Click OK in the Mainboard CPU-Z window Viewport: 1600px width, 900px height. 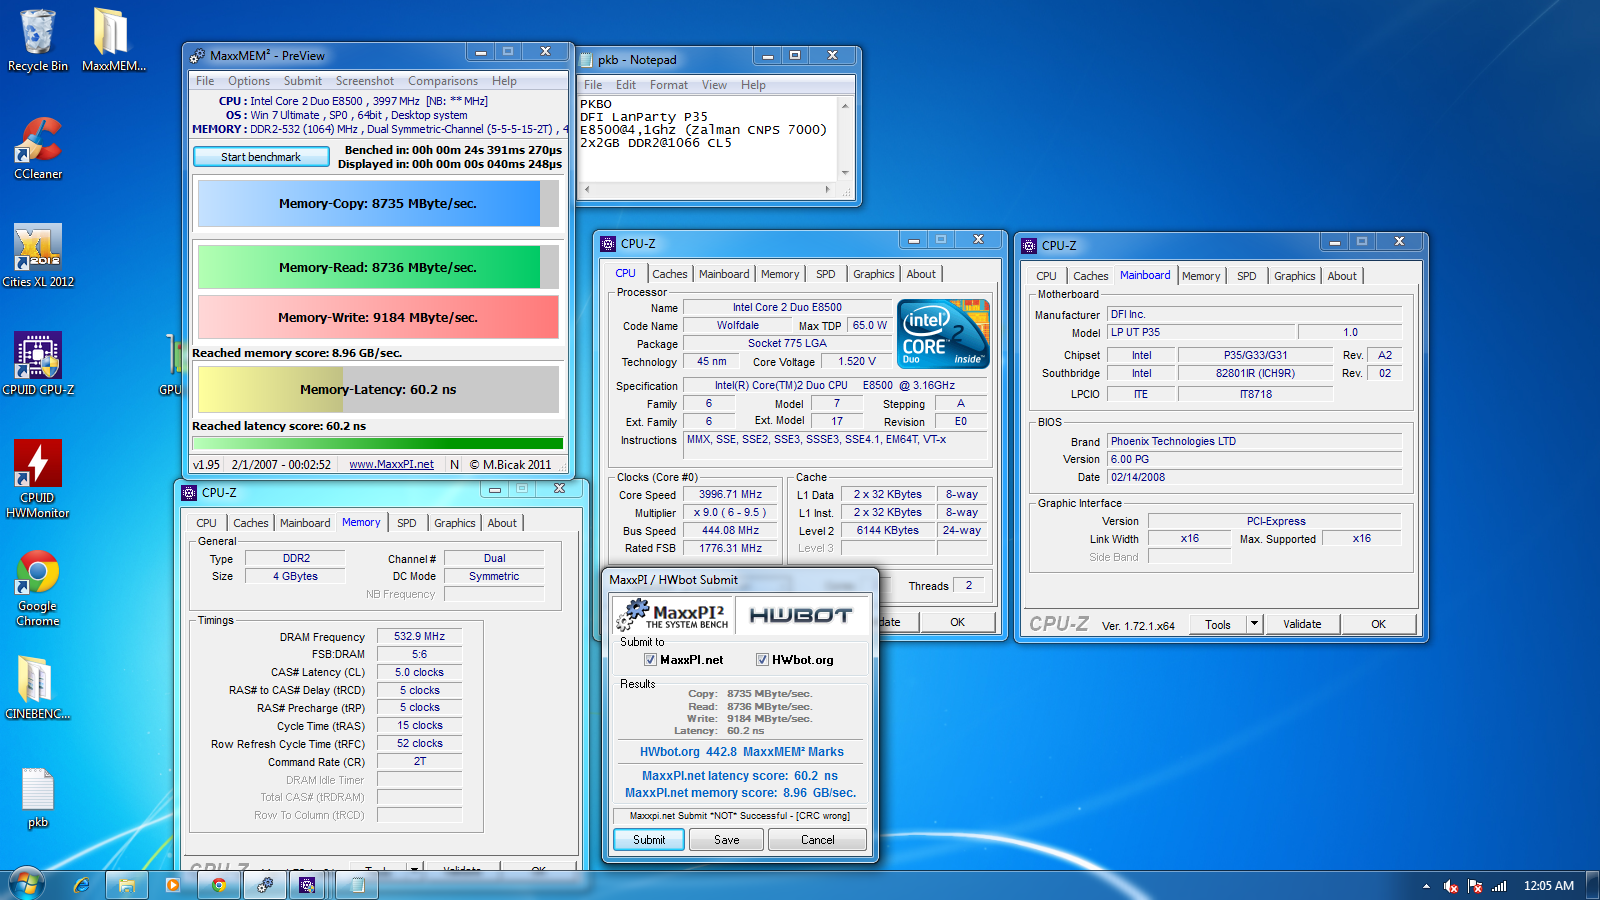click(1378, 624)
